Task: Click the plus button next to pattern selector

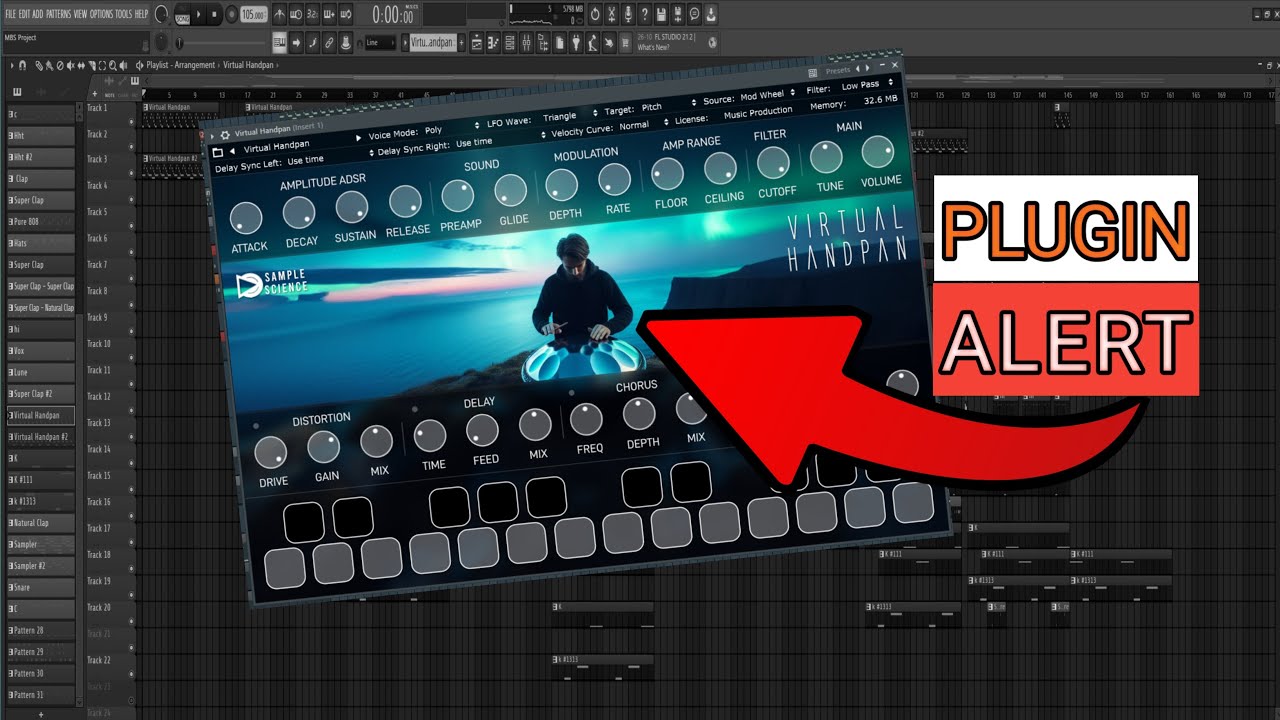Action: pyautogui.click(x=461, y=43)
